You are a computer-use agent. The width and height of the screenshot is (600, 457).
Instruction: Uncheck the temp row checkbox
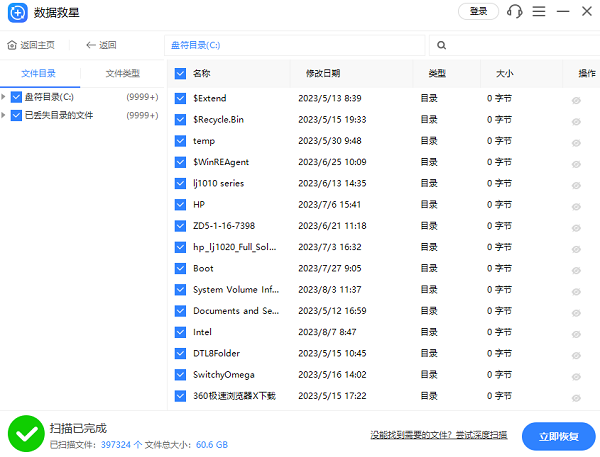click(180, 141)
